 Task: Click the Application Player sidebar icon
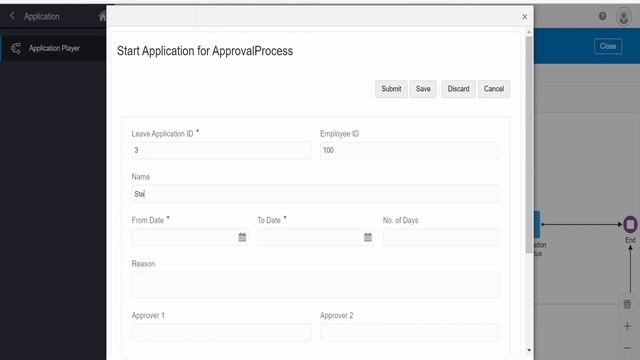[16, 48]
